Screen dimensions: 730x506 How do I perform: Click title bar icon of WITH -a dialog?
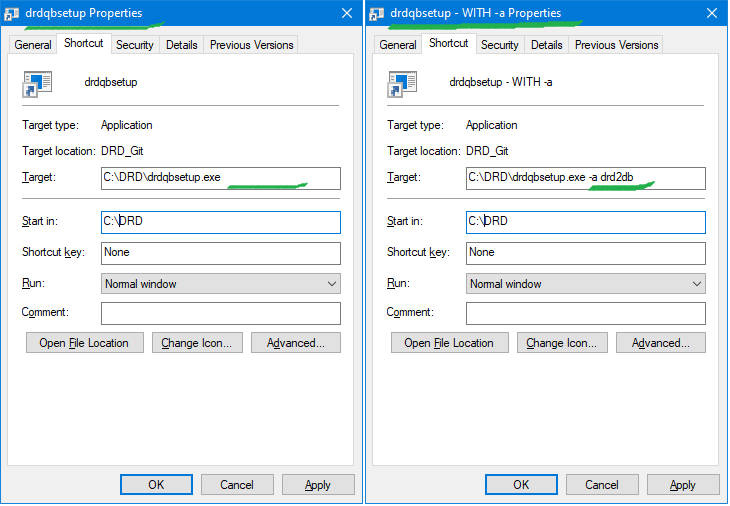tap(377, 14)
